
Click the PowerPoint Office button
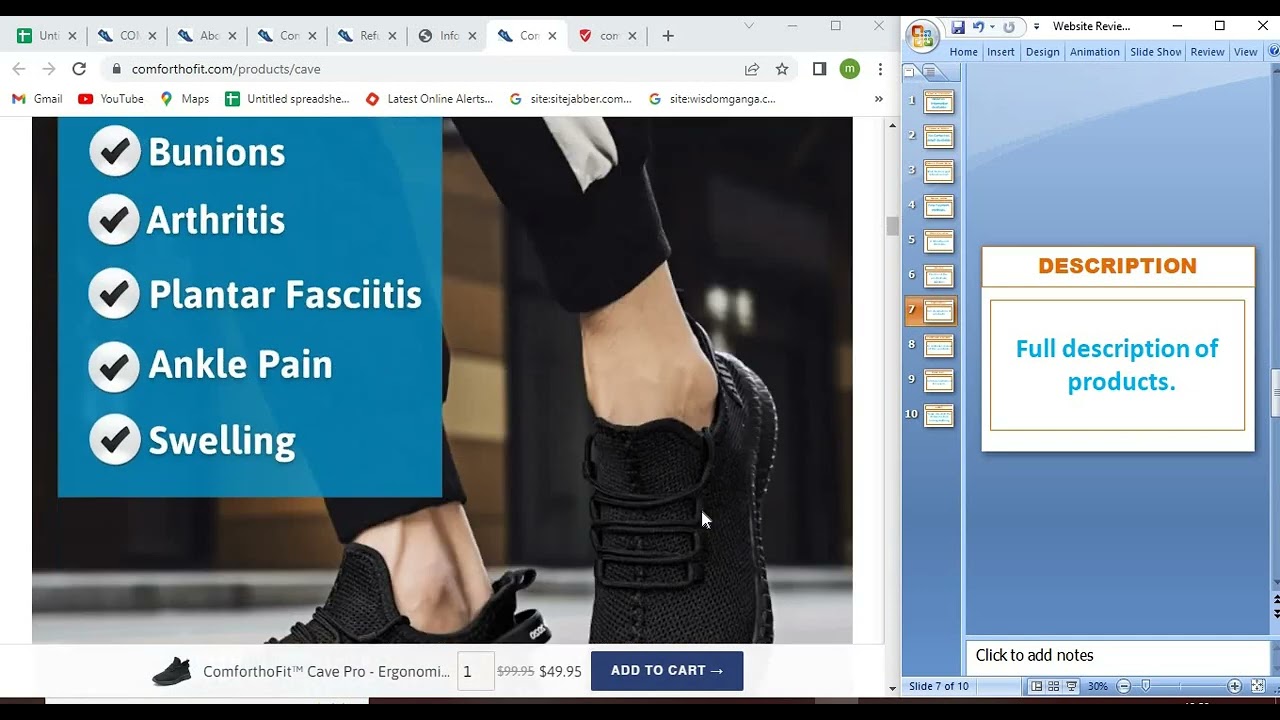pyautogui.click(x=921, y=37)
